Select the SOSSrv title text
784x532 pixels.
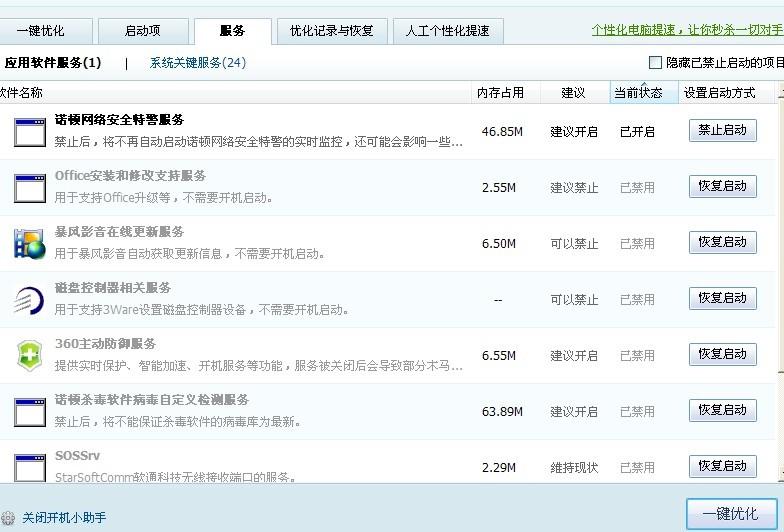pos(77,456)
